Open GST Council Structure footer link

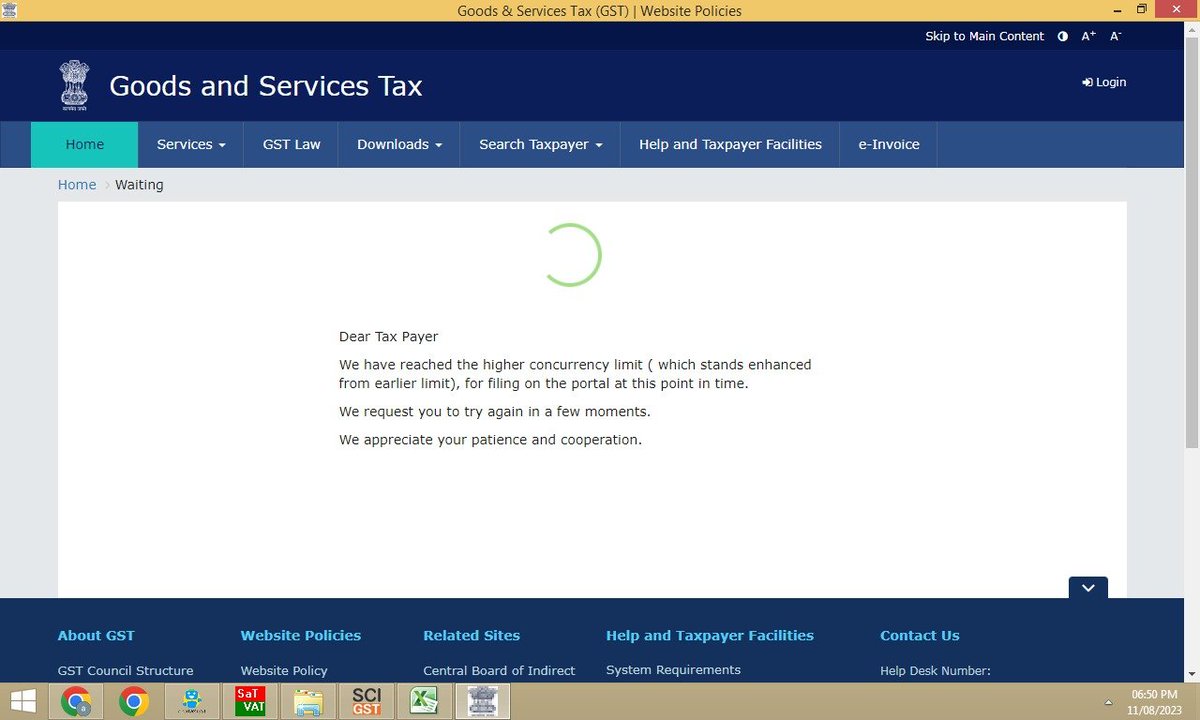(x=125, y=671)
